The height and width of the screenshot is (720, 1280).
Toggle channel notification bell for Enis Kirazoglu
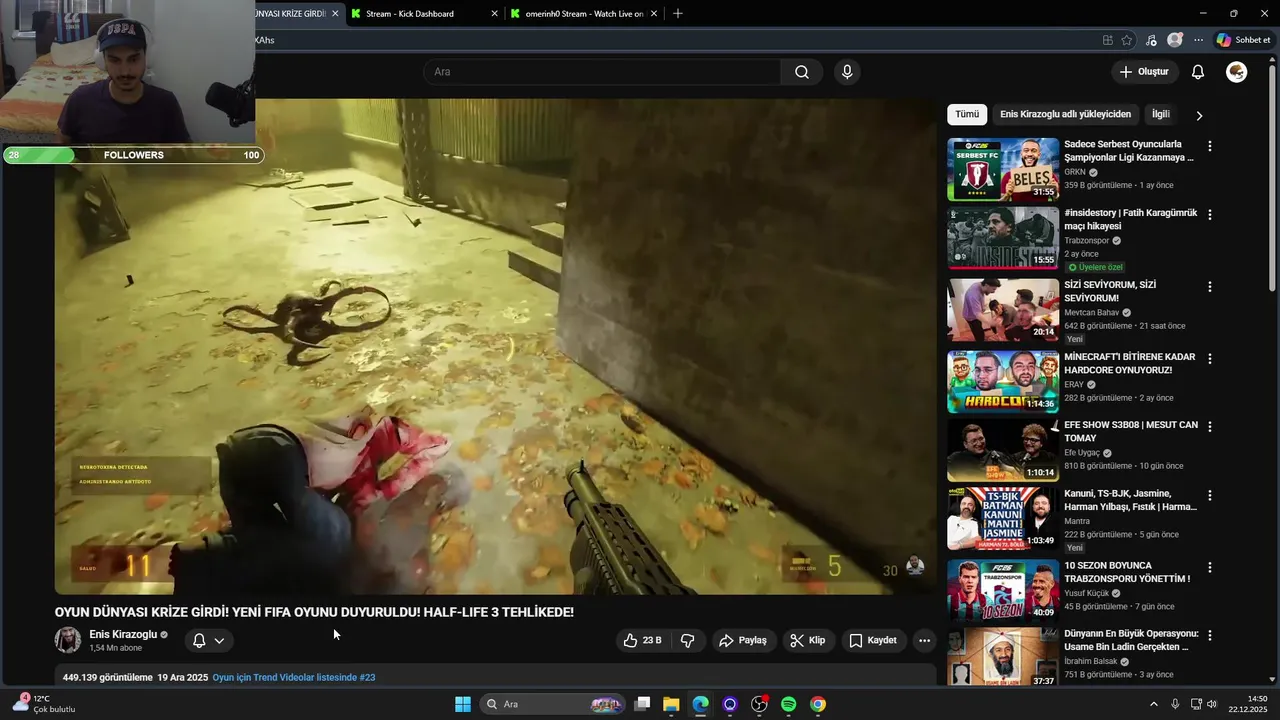click(199, 640)
